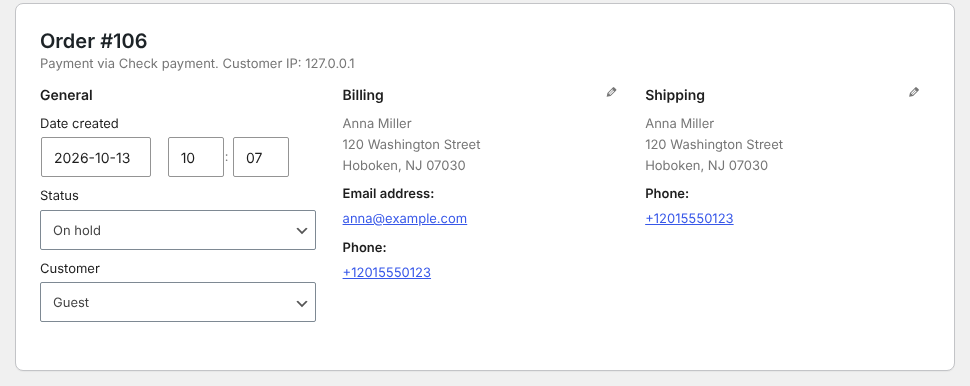
Task: Open the anna@example.com email link
Action: coord(405,218)
